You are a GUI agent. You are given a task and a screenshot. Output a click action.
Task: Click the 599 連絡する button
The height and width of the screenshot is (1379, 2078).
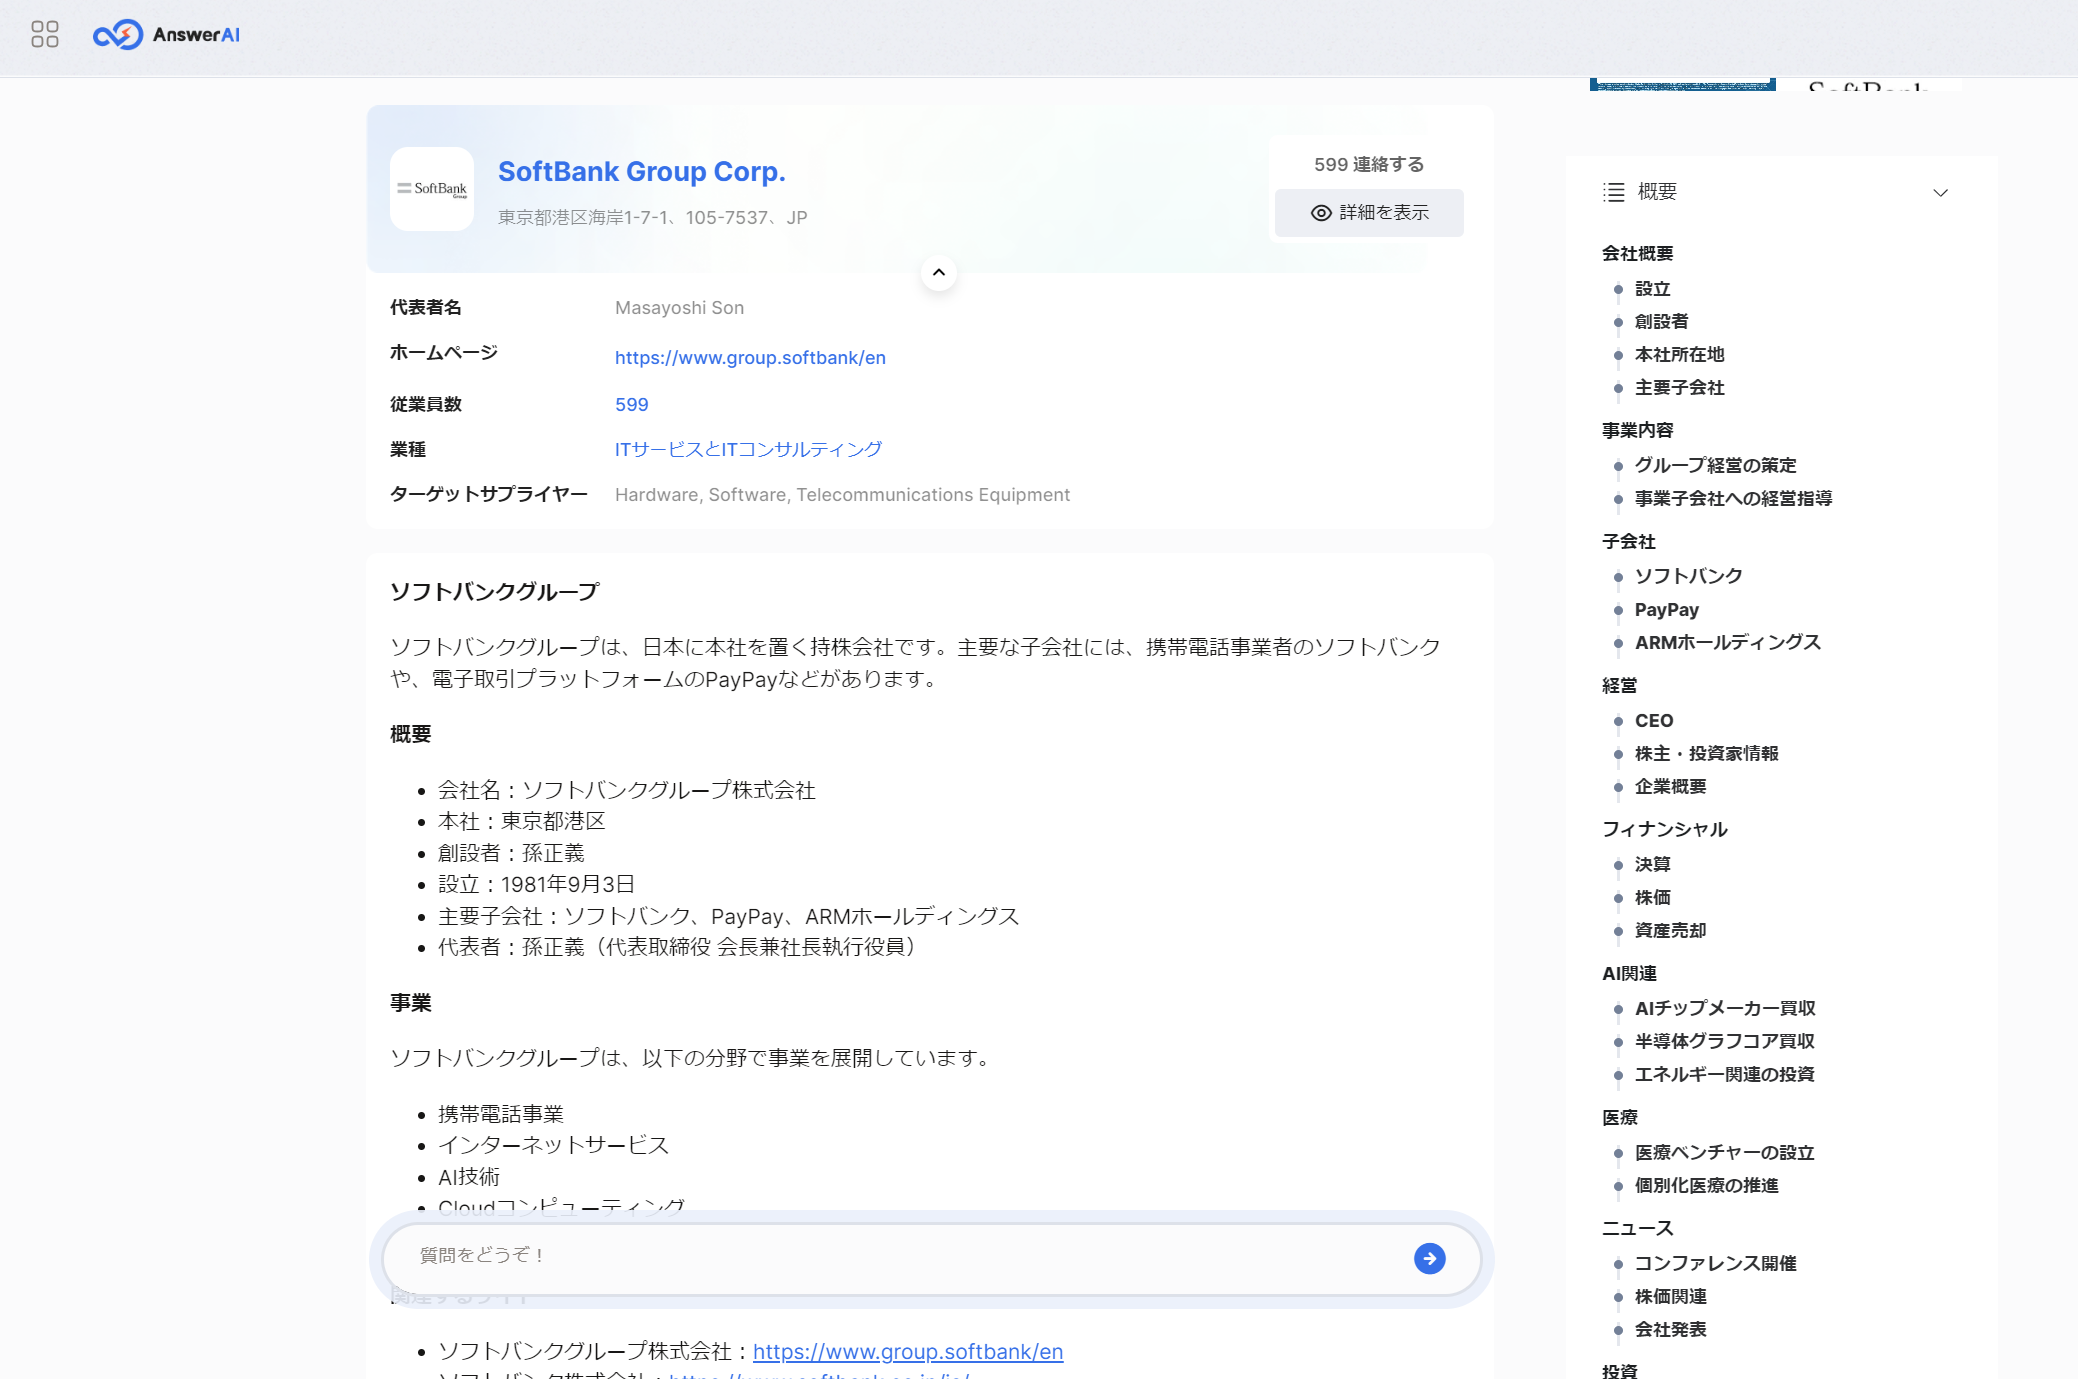click(1368, 164)
